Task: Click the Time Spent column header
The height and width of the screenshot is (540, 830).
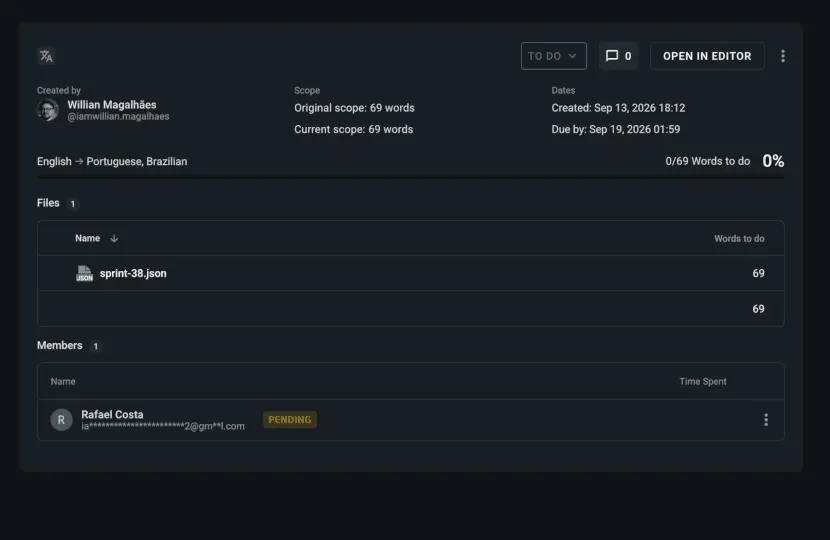Action: [702, 382]
